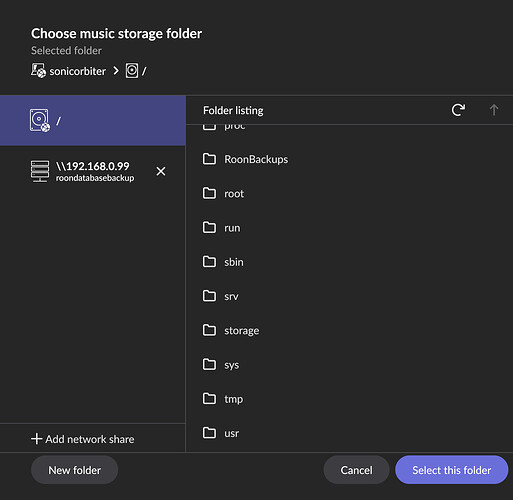Select the root drive in the sidebar
The height and width of the screenshot is (500, 513).
click(93, 120)
